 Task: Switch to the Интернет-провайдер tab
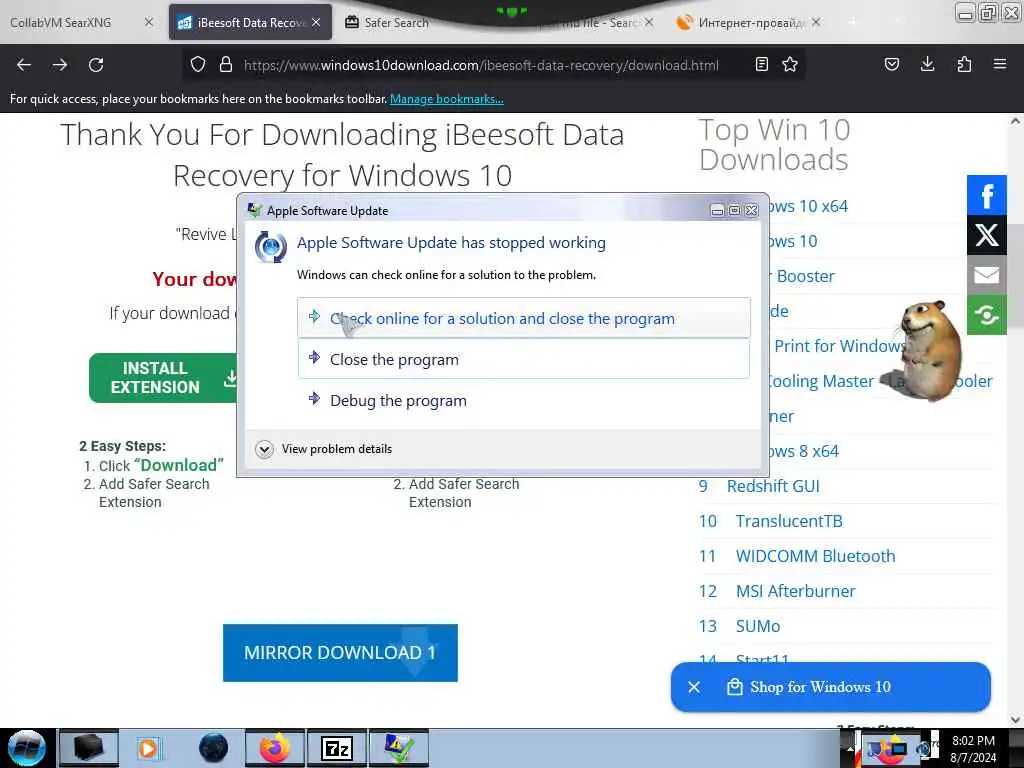point(748,22)
